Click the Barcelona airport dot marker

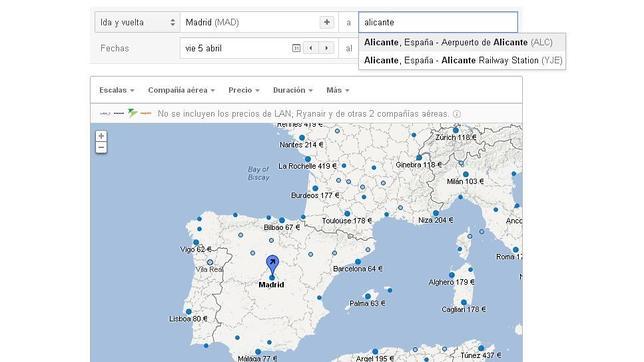[358, 261]
